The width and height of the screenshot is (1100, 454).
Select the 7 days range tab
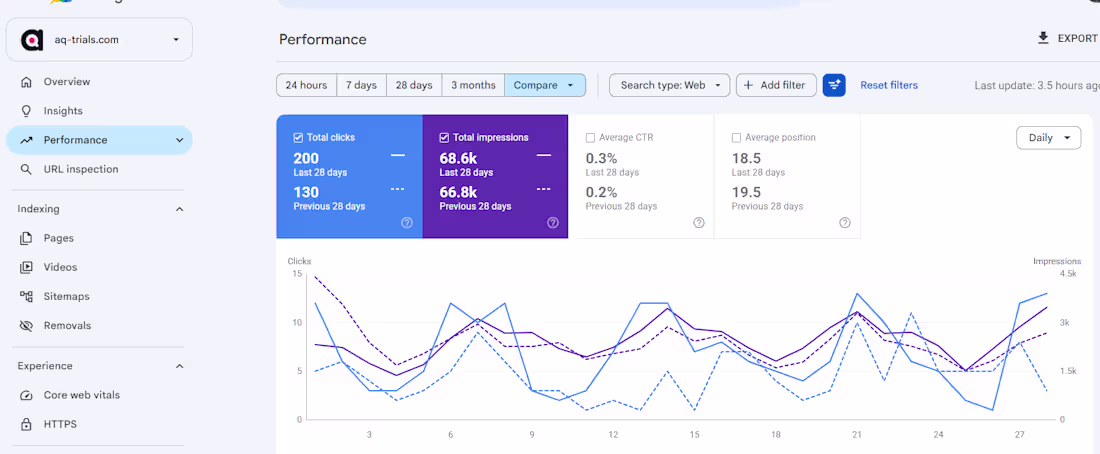[x=361, y=85]
